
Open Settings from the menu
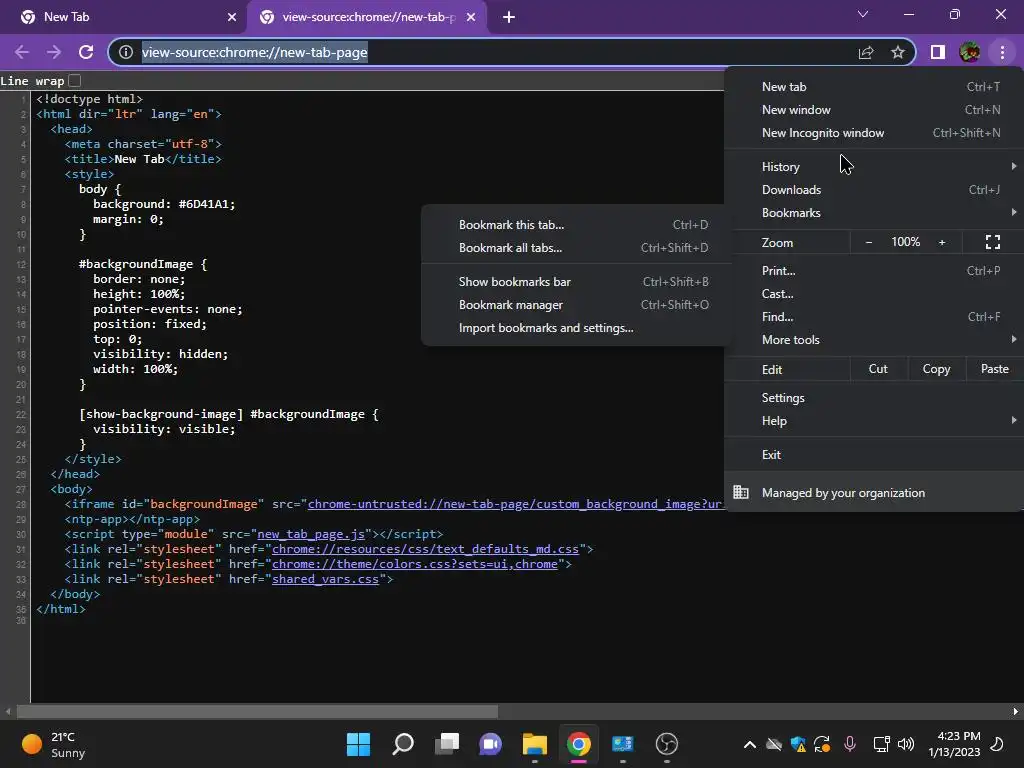[874, 398]
